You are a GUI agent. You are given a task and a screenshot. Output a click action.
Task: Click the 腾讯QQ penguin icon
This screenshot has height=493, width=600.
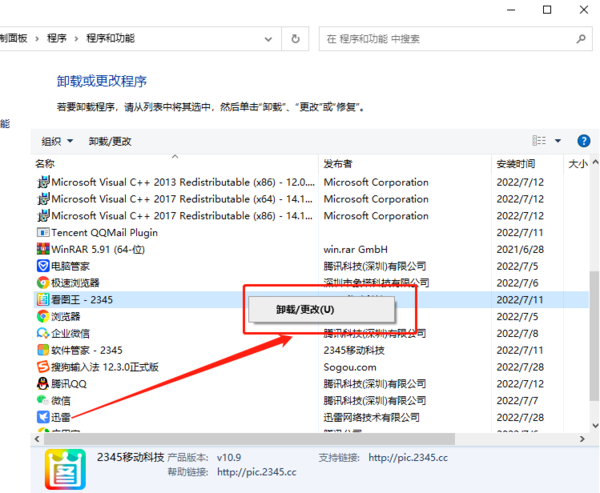pyautogui.click(x=43, y=384)
